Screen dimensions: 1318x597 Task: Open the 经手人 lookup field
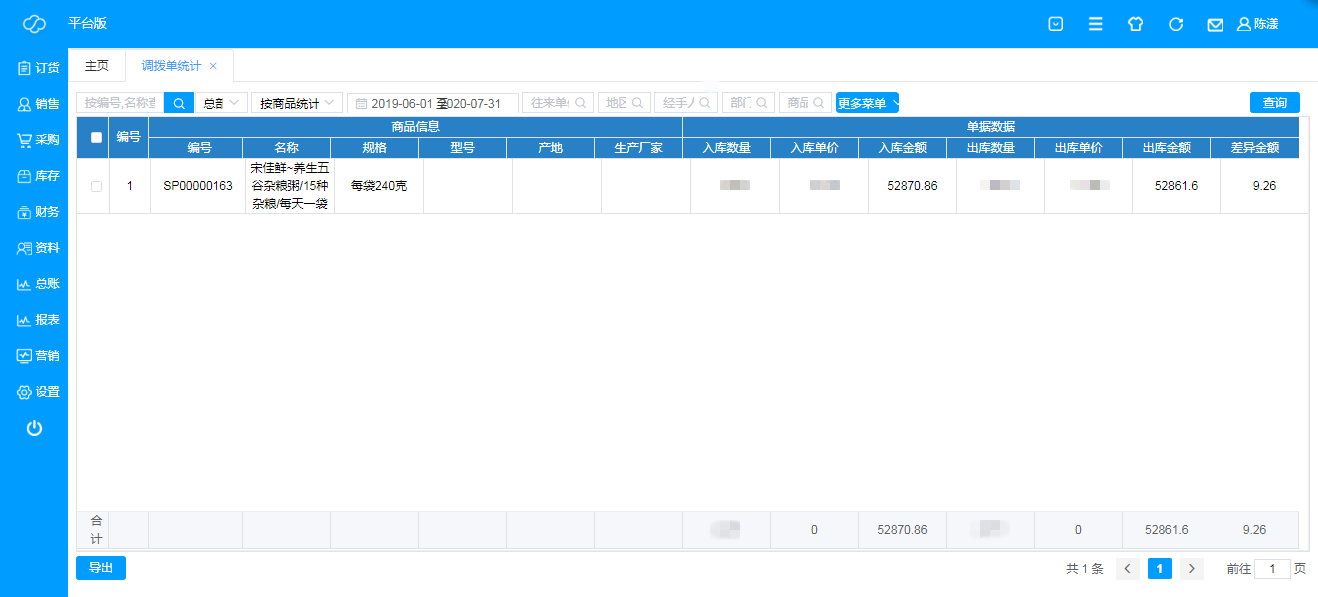[x=685, y=103]
